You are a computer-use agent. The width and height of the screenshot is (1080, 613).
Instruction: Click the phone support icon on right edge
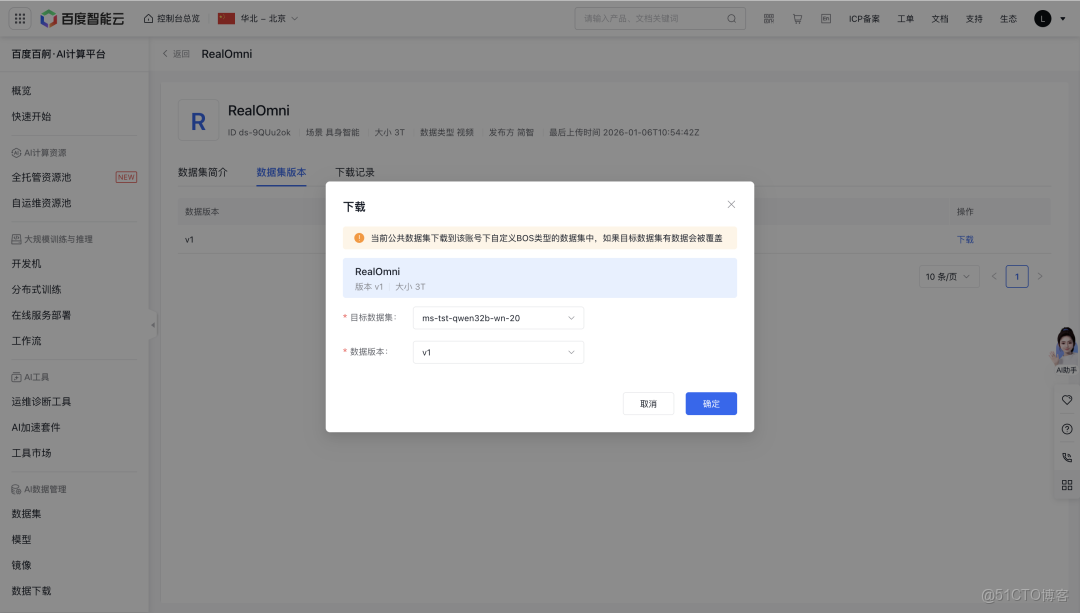(x=1066, y=456)
